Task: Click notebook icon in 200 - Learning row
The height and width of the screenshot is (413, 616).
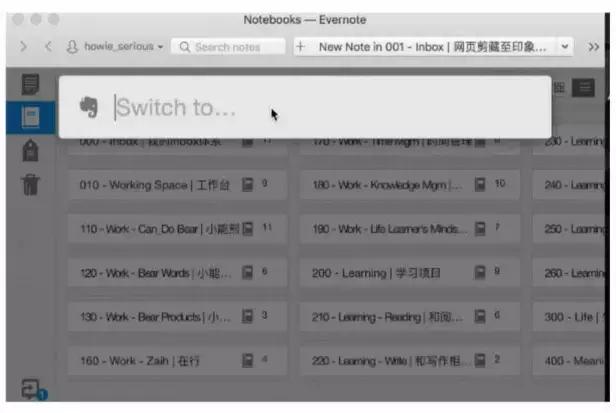Action: pos(480,272)
